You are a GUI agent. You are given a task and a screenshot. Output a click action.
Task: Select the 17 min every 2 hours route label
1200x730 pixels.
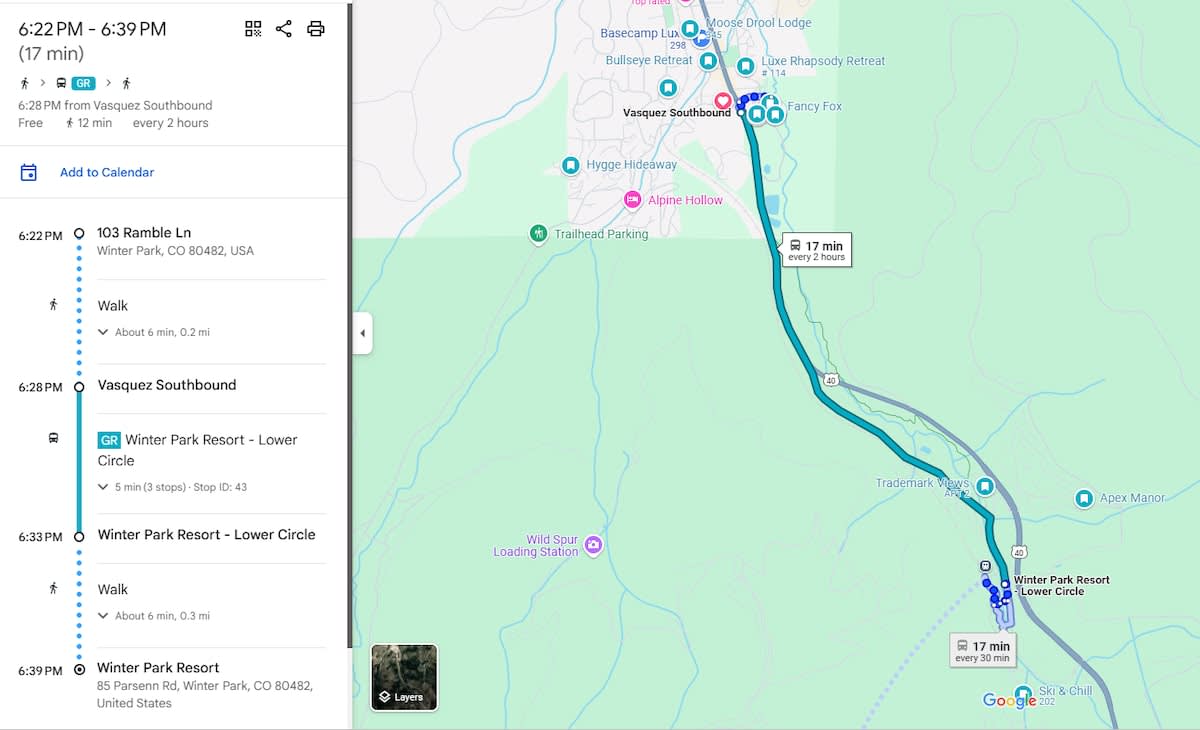coord(816,250)
